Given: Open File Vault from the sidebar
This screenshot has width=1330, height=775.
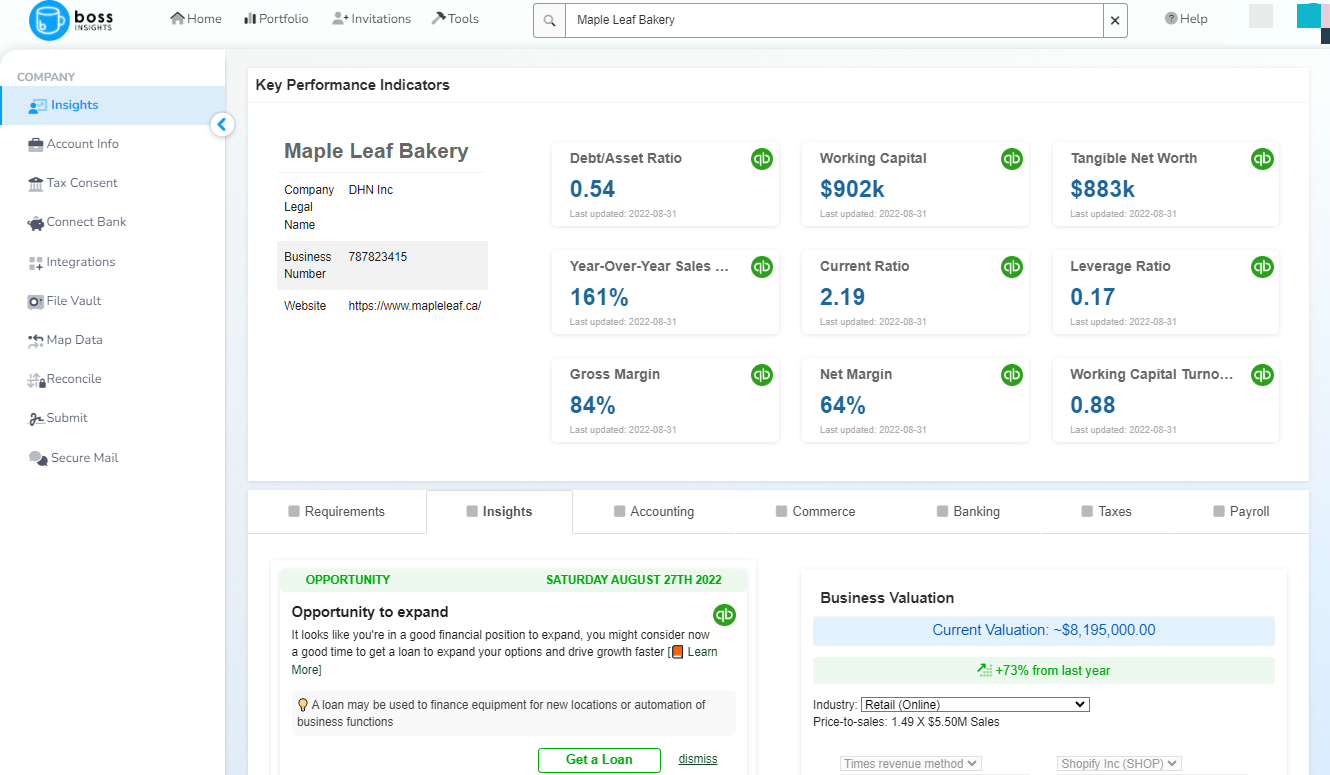Looking at the screenshot, I should pos(73,301).
